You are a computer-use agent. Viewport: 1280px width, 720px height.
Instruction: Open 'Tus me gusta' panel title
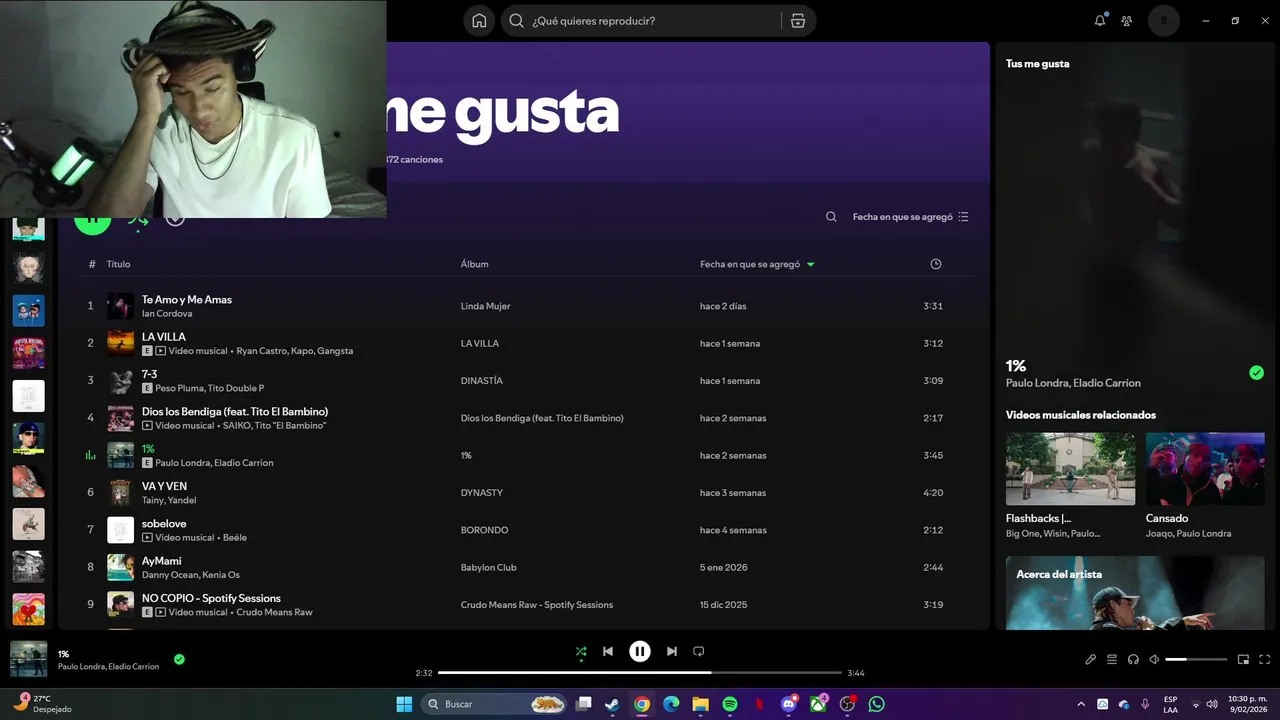tap(1037, 63)
